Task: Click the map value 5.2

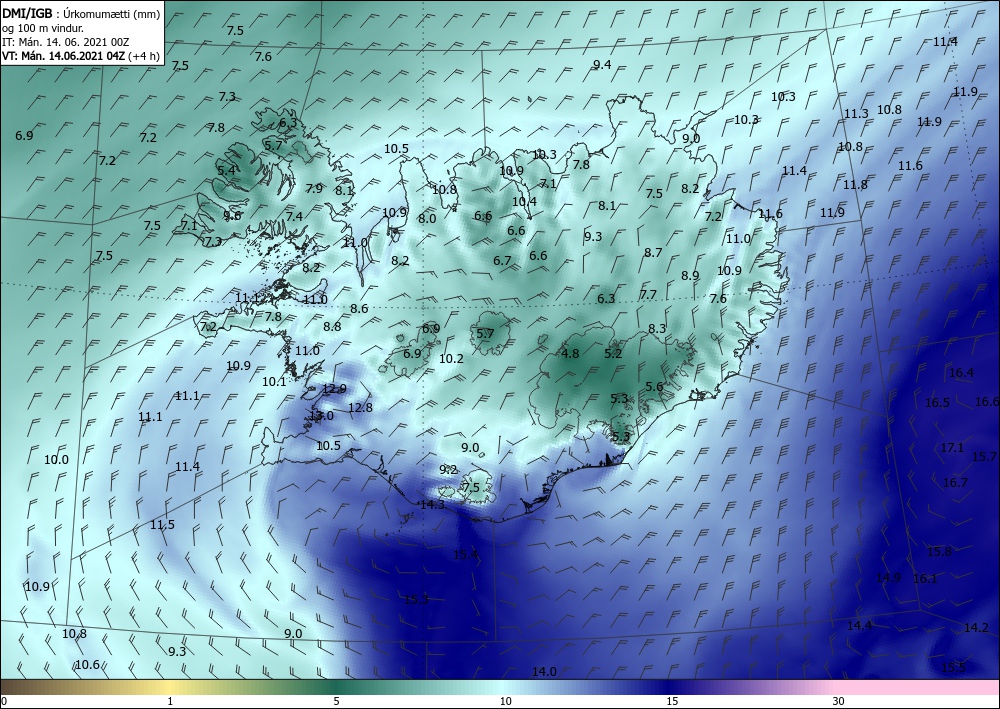Action: pyautogui.click(x=613, y=353)
